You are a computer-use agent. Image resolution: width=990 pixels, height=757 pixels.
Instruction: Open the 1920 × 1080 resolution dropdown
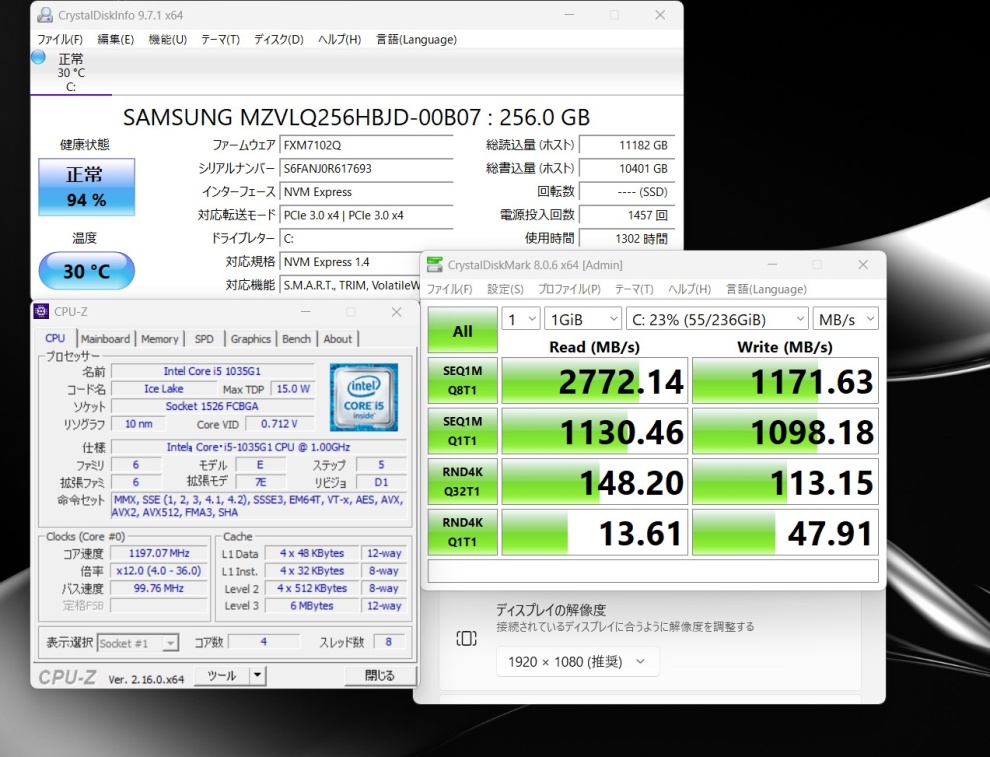pos(578,662)
